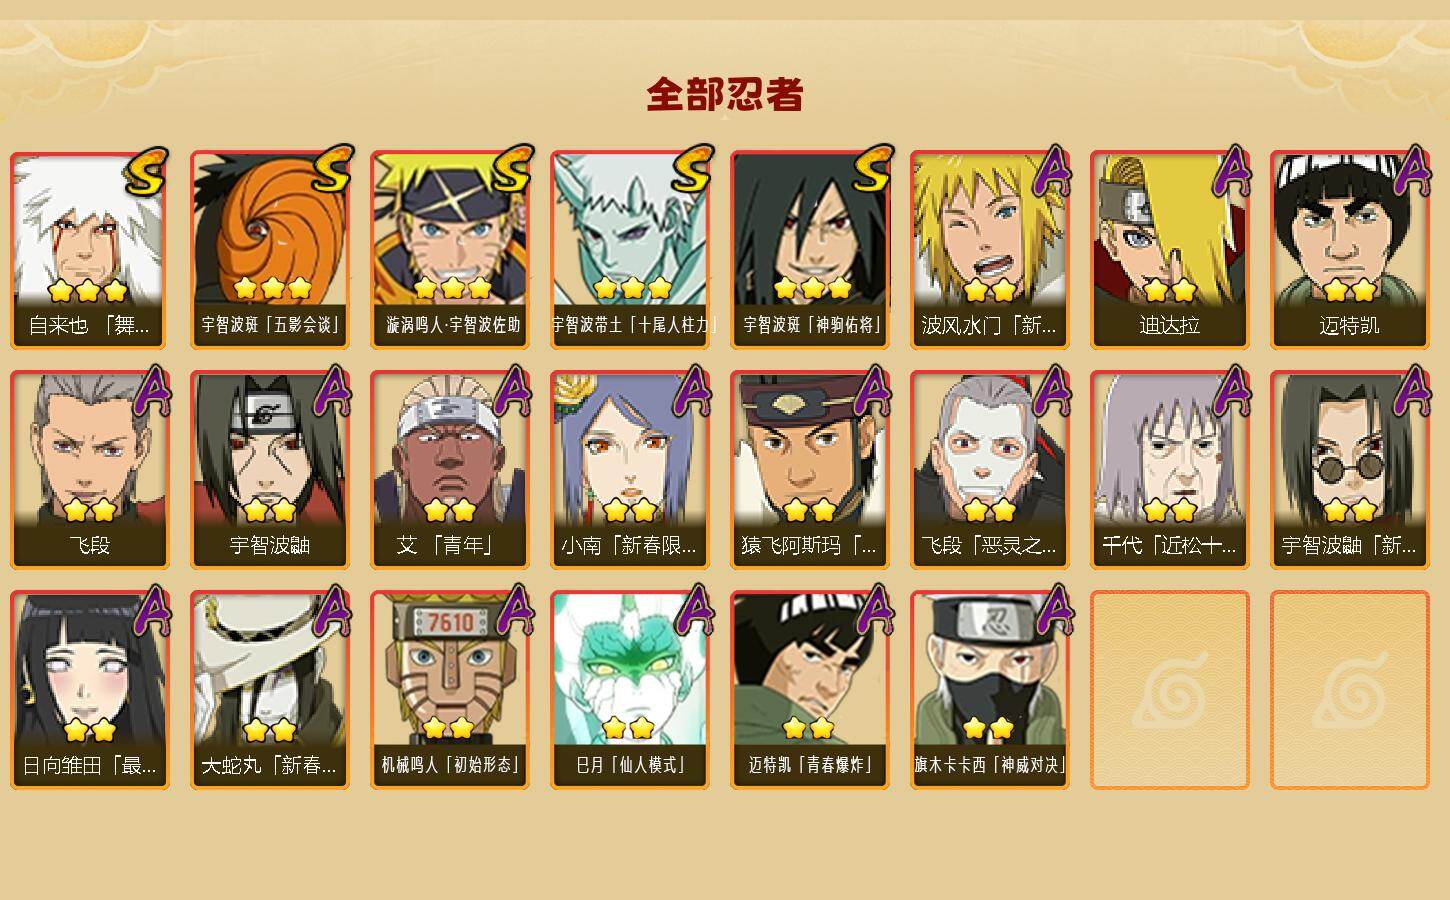Open 千代「近松十...」 card
Screen dimensions: 1450x900
(x=1169, y=470)
